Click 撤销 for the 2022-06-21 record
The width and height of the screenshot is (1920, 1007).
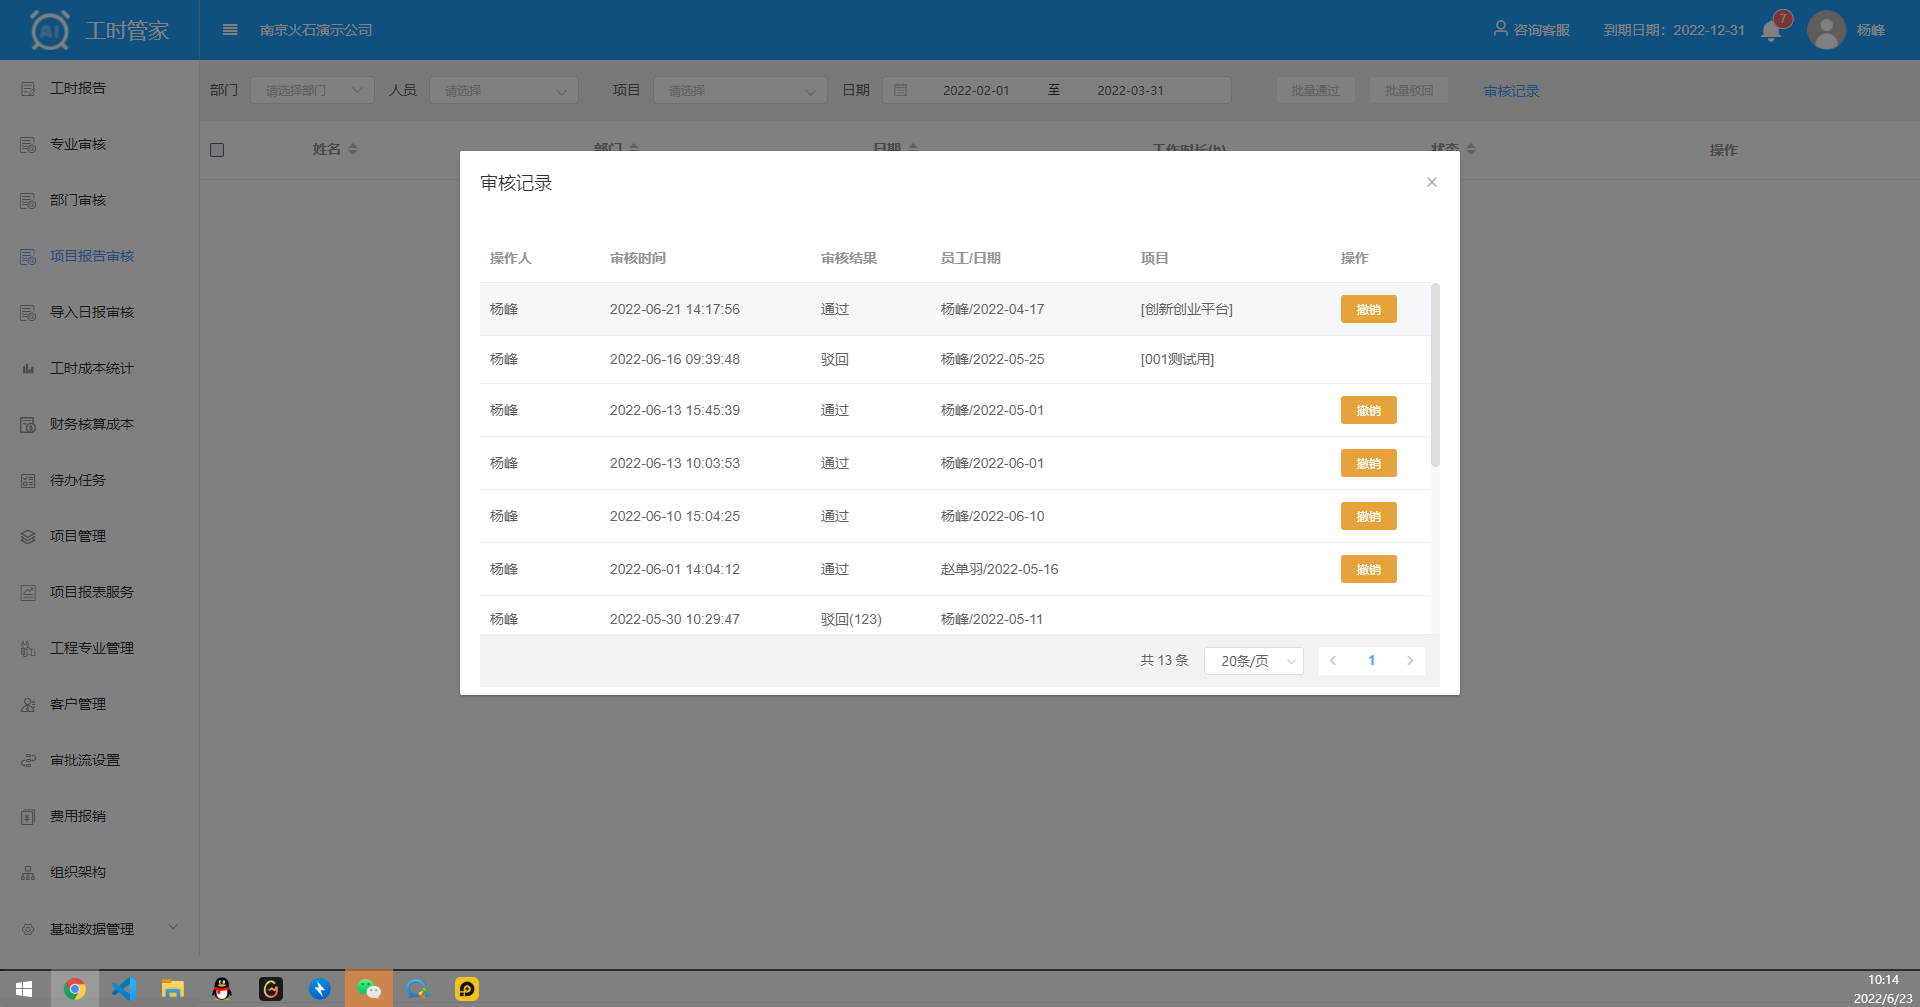[1368, 310]
